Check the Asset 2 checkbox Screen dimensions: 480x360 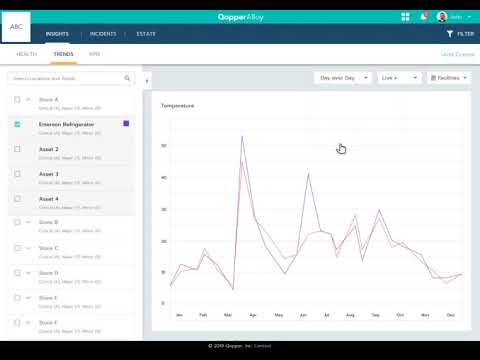click(17, 149)
